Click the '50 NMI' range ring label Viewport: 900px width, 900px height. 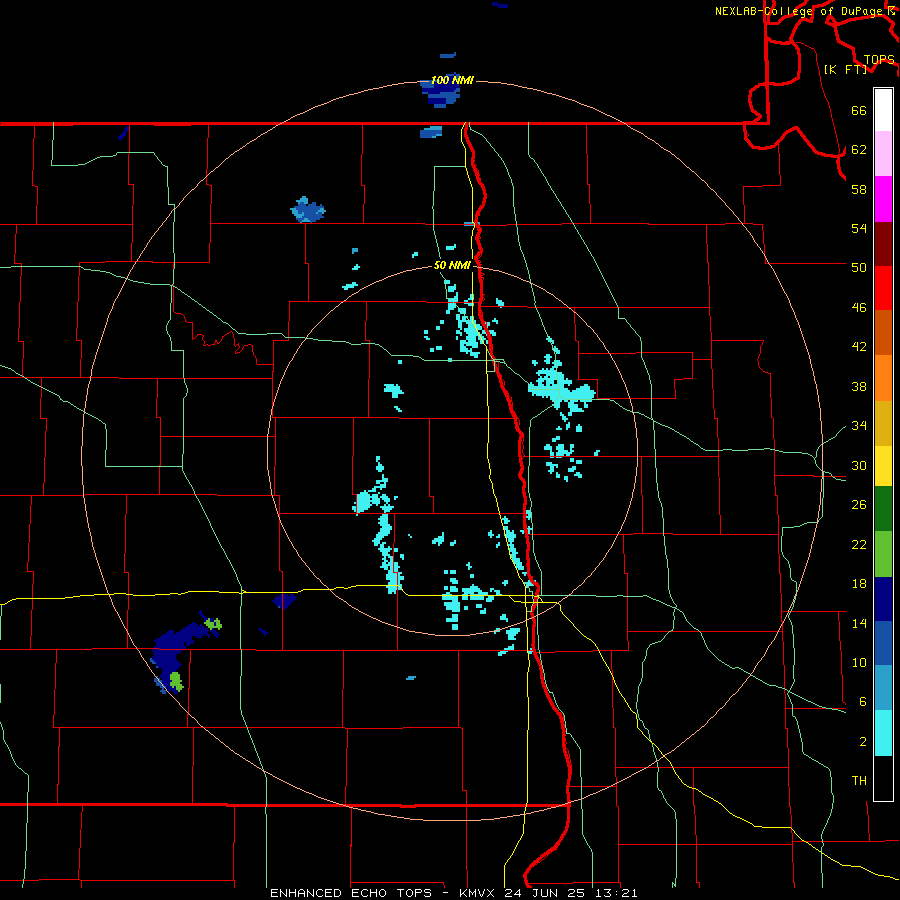pos(452,265)
